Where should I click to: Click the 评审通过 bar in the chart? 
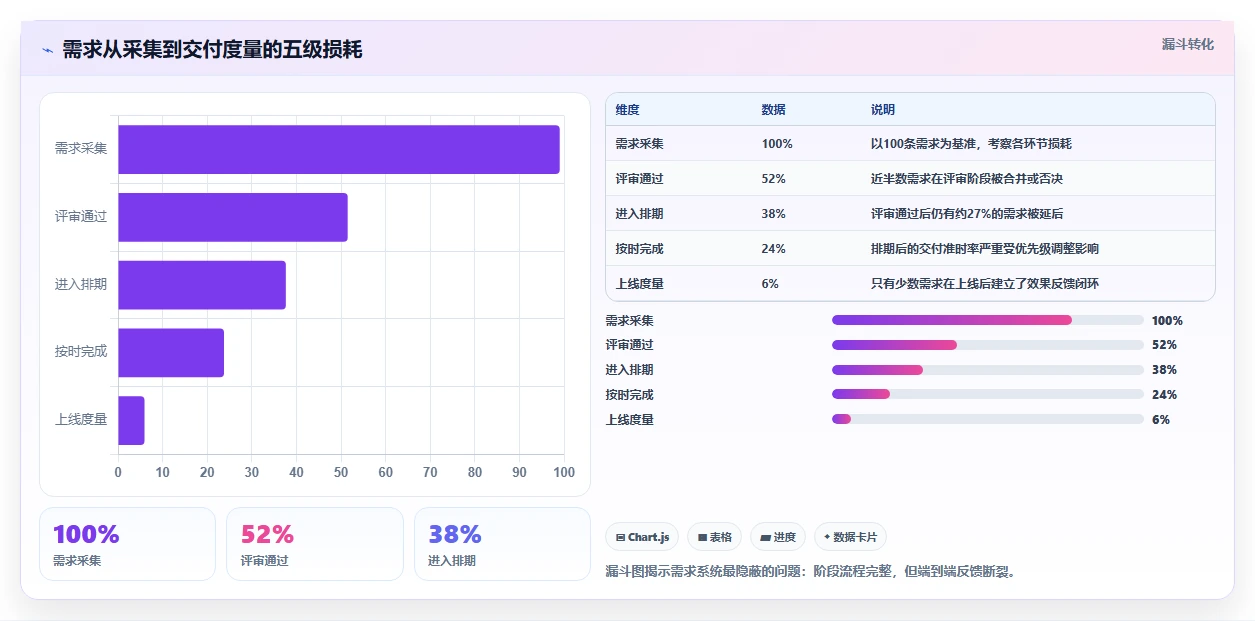point(233,217)
